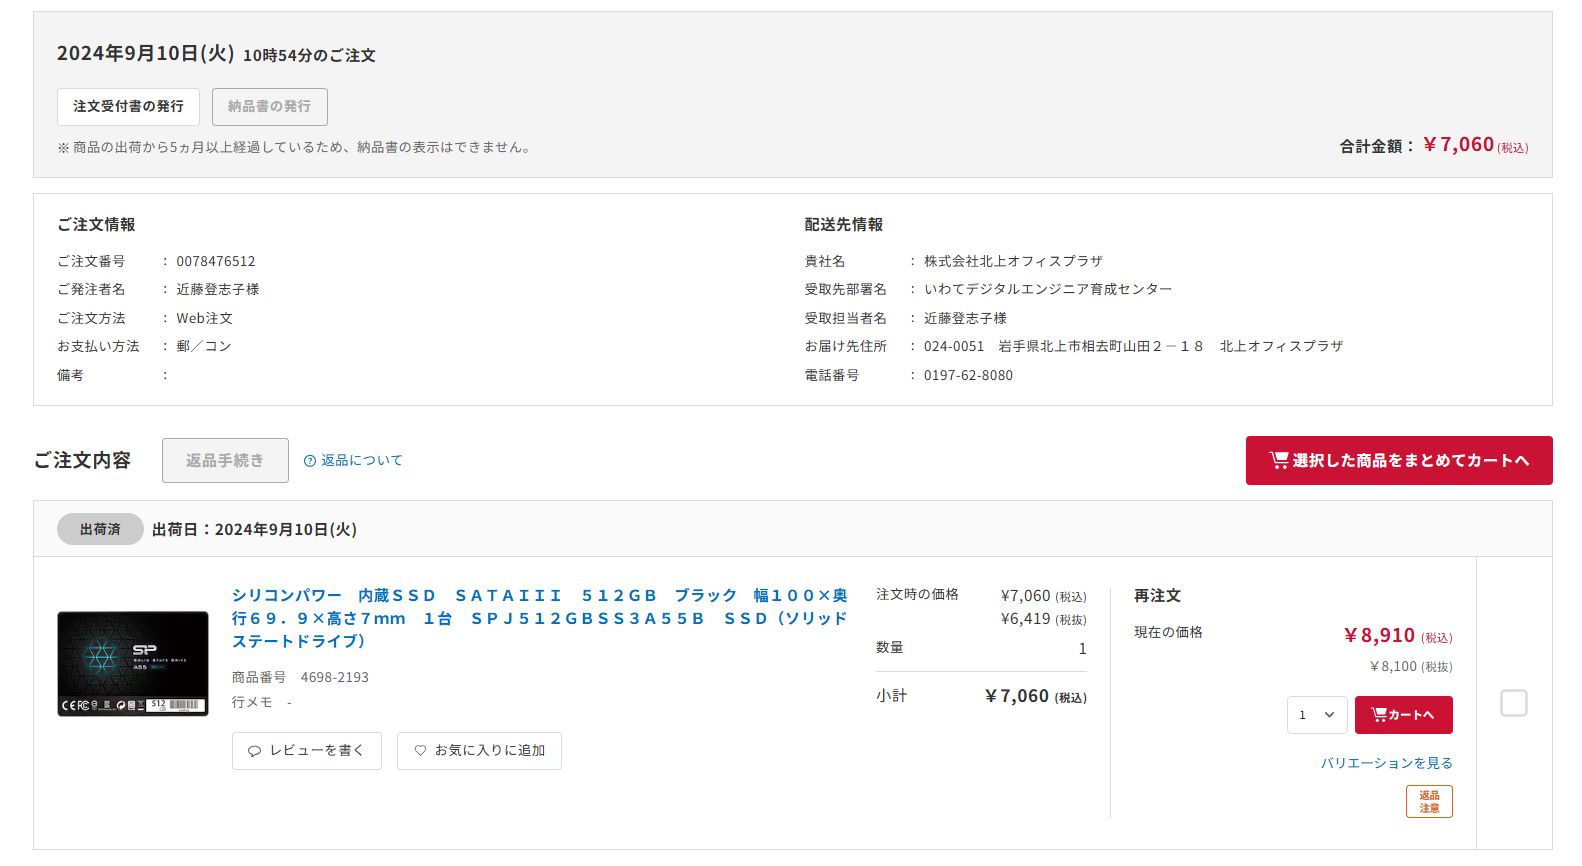1582x866 pixels.
Task: Click the 合計金額 total ¥7,060
Action: point(1458,145)
